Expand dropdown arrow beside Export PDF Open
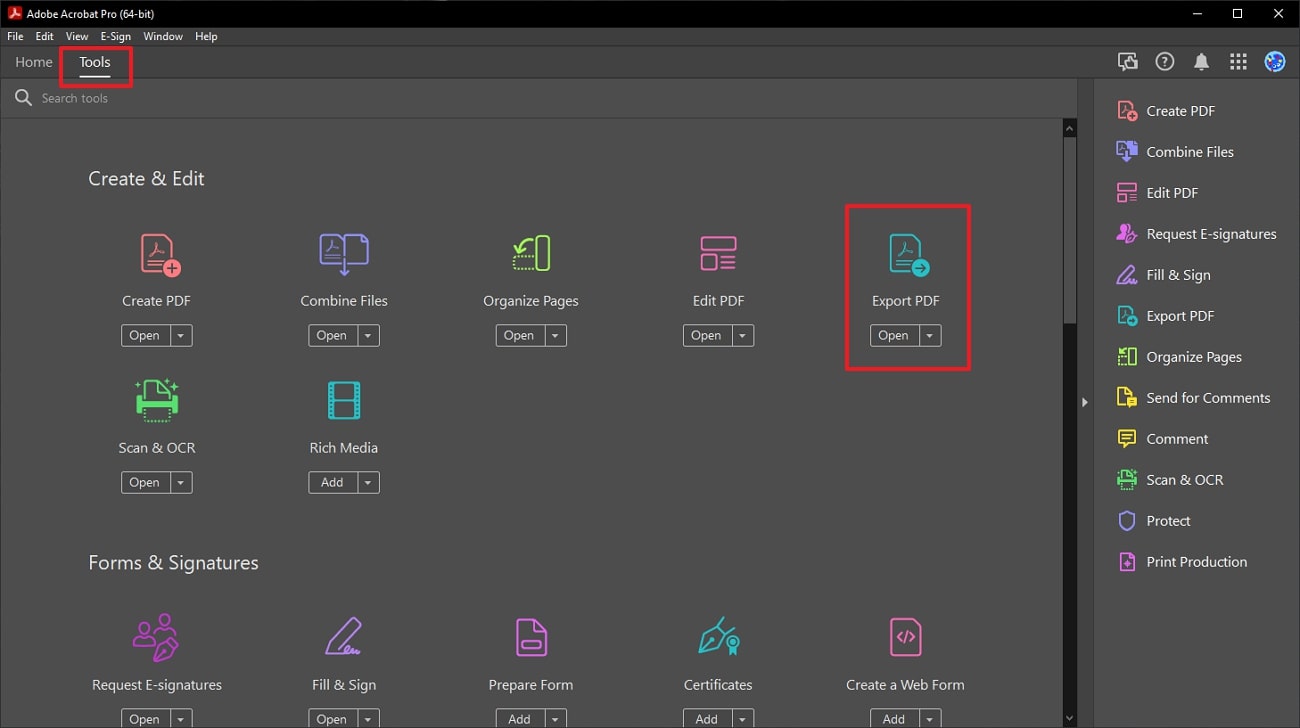1300x728 pixels. [930, 336]
